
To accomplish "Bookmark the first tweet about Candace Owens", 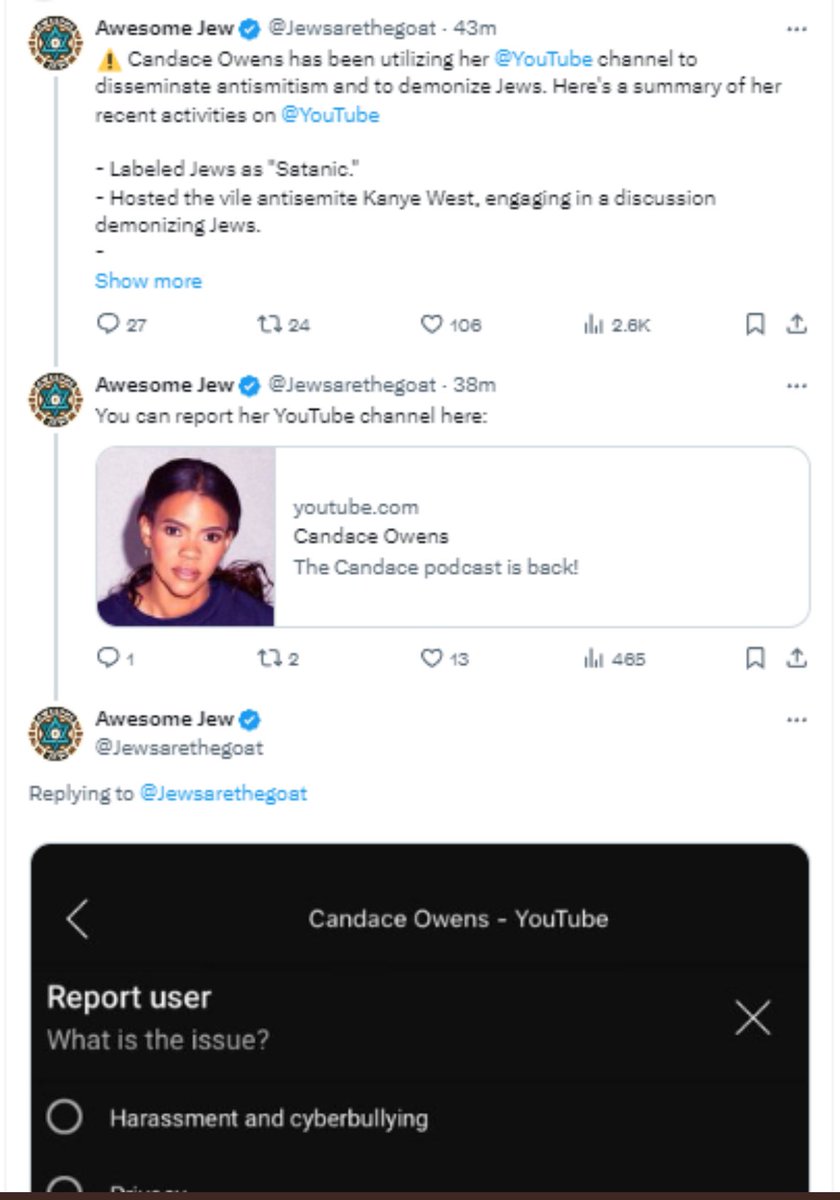I will tap(756, 324).
